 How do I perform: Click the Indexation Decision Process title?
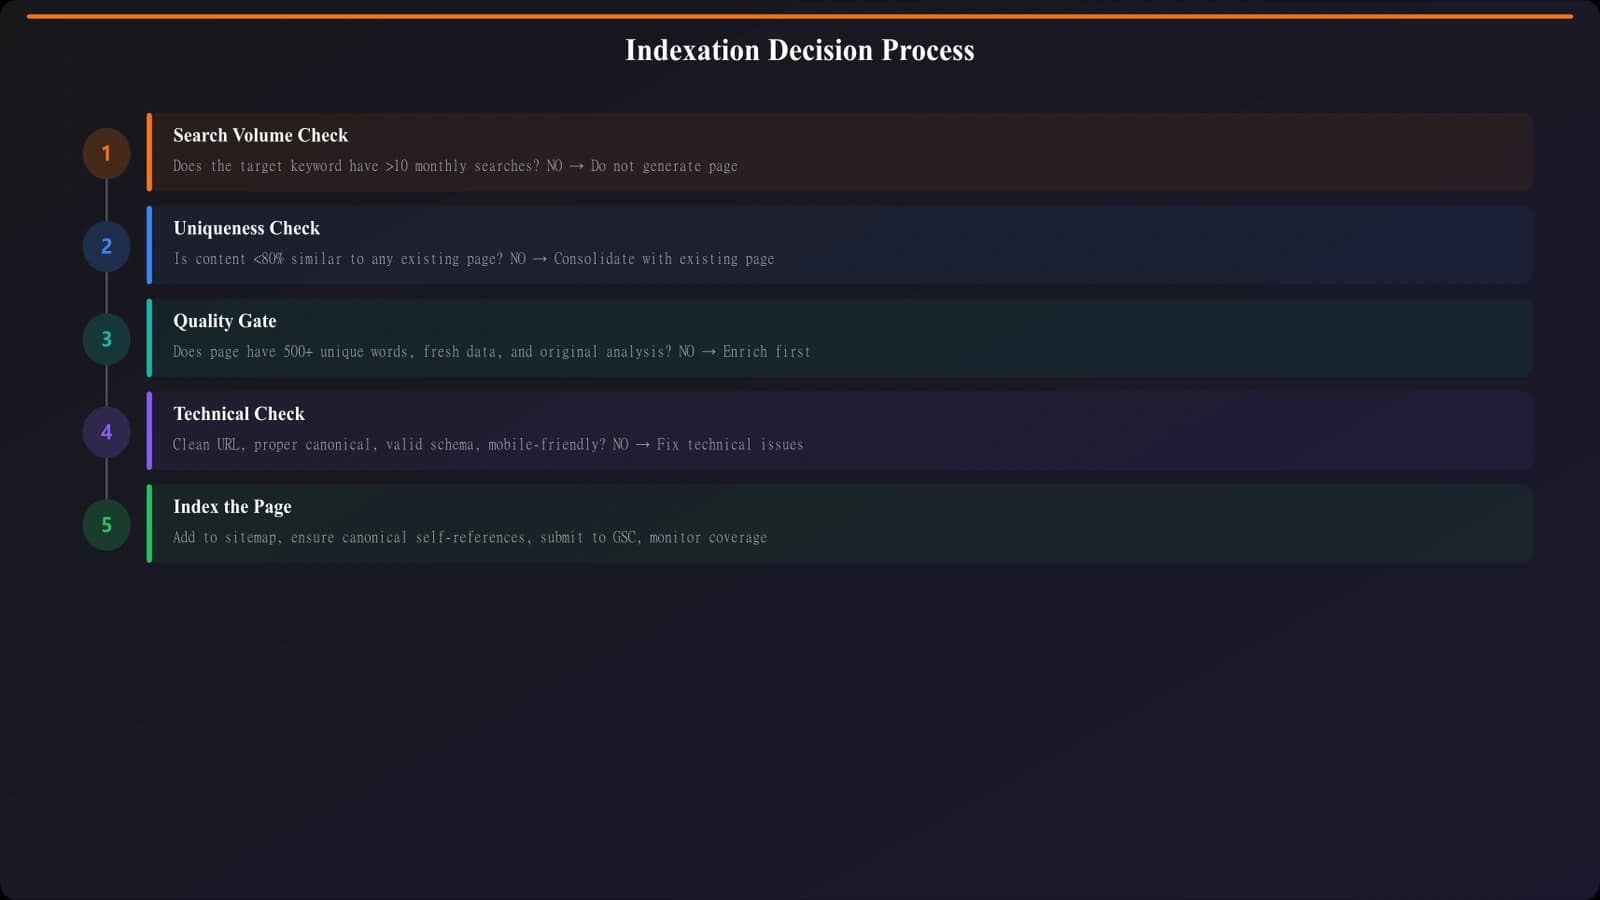click(x=800, y=50)
